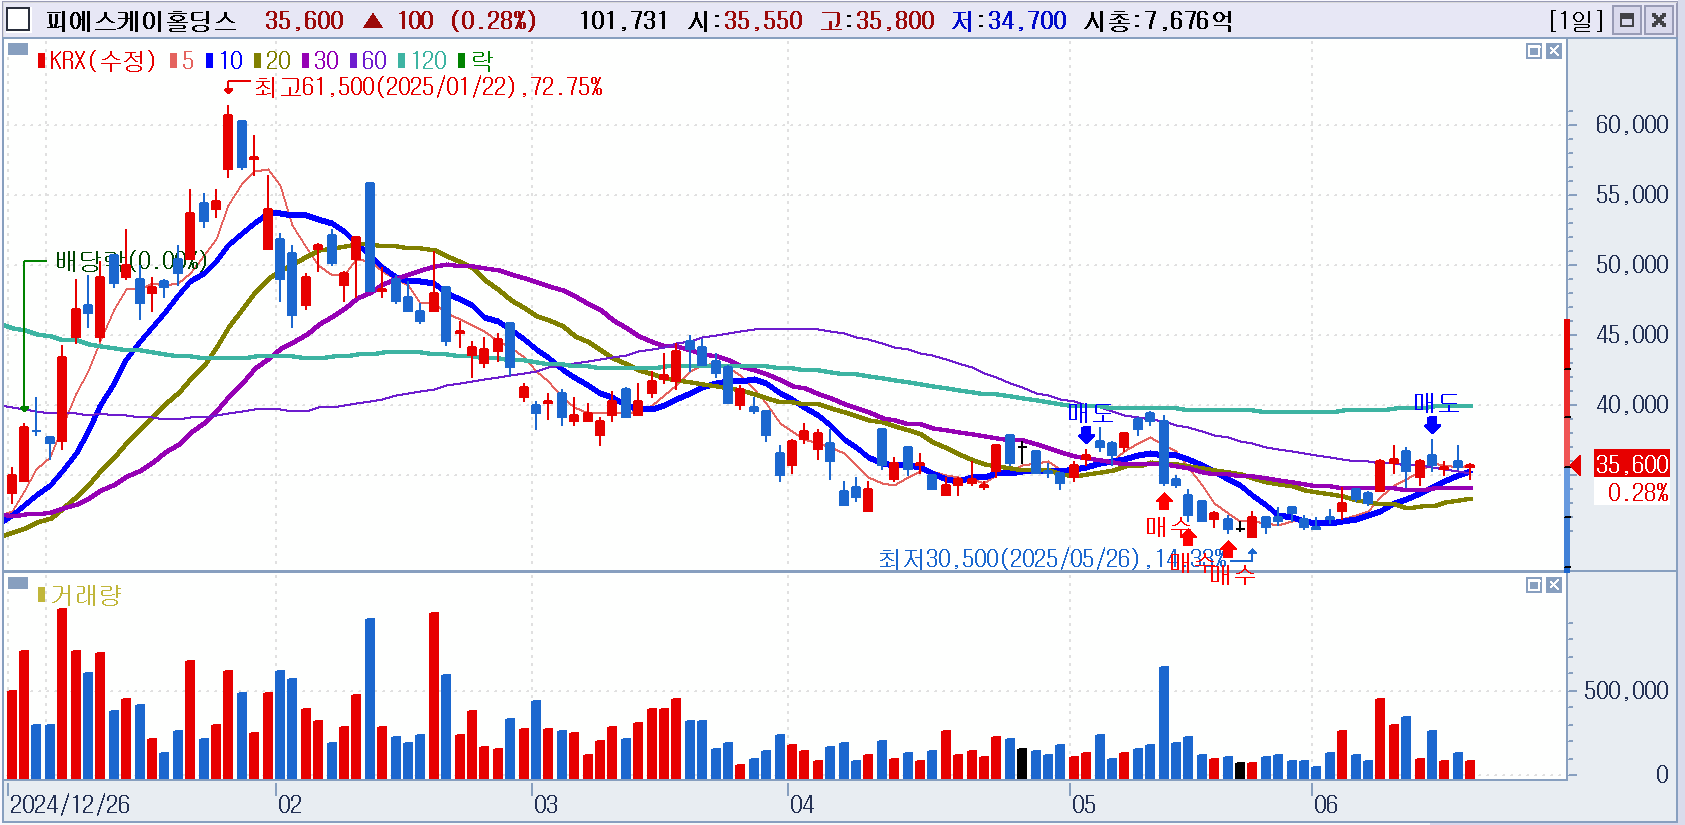Click the blue 매도 arrow in June
Screen dimensions: 1685x825
click(1432, 424)
